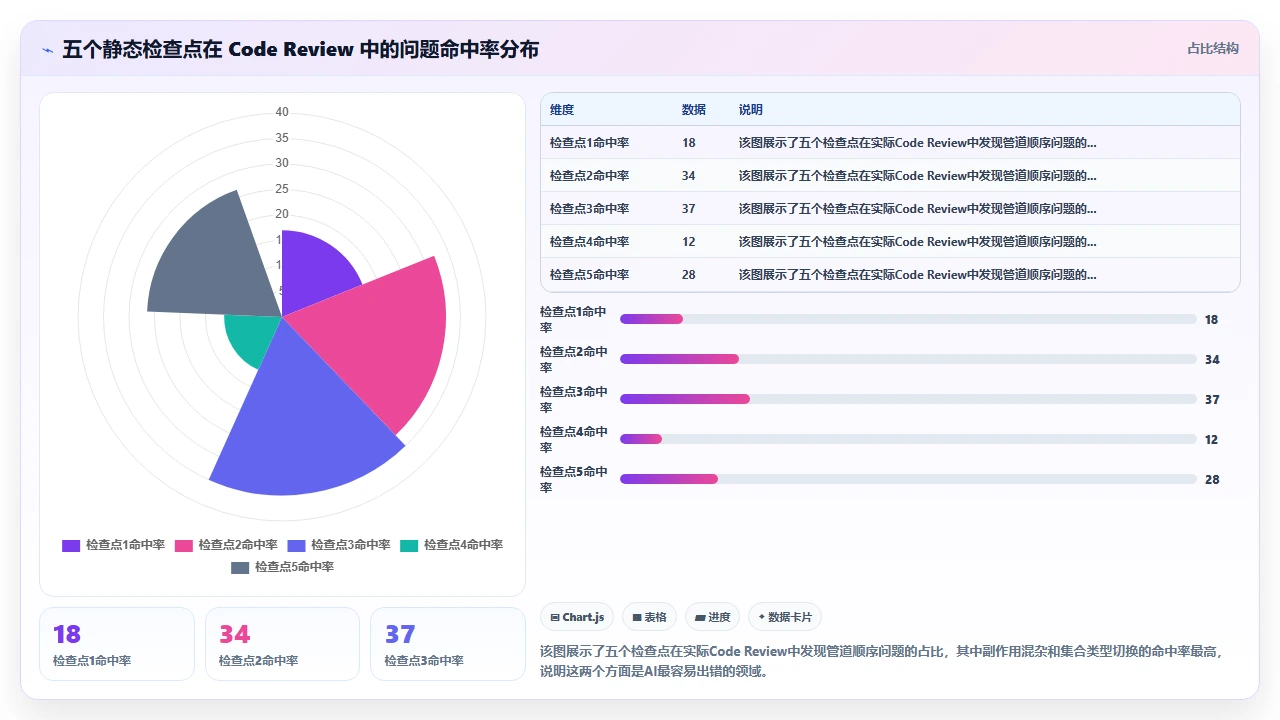Click table cell 检查点5命中率
Image resolution: width=1280 pixels, height=720 pixels.
coord(589,275)
